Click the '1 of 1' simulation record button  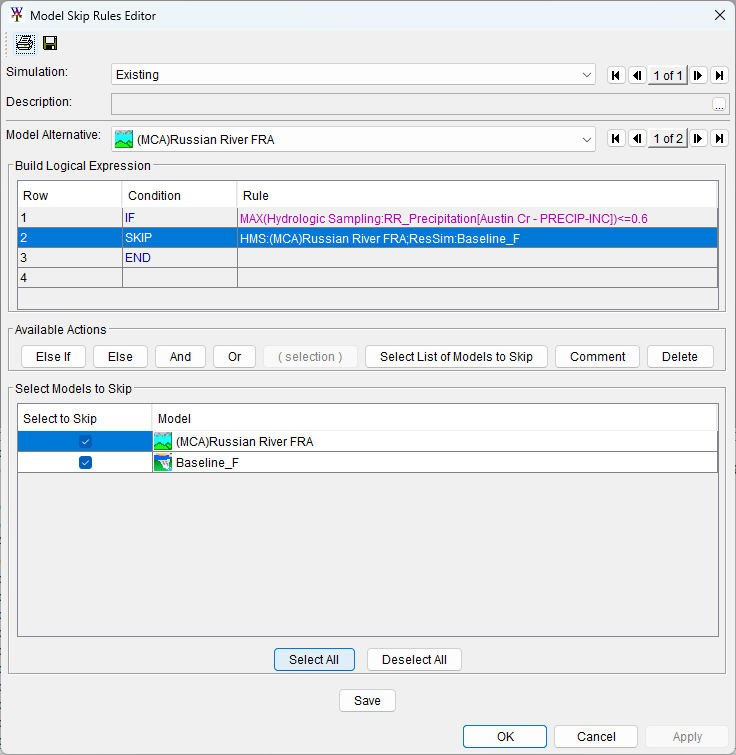(668, 75)
